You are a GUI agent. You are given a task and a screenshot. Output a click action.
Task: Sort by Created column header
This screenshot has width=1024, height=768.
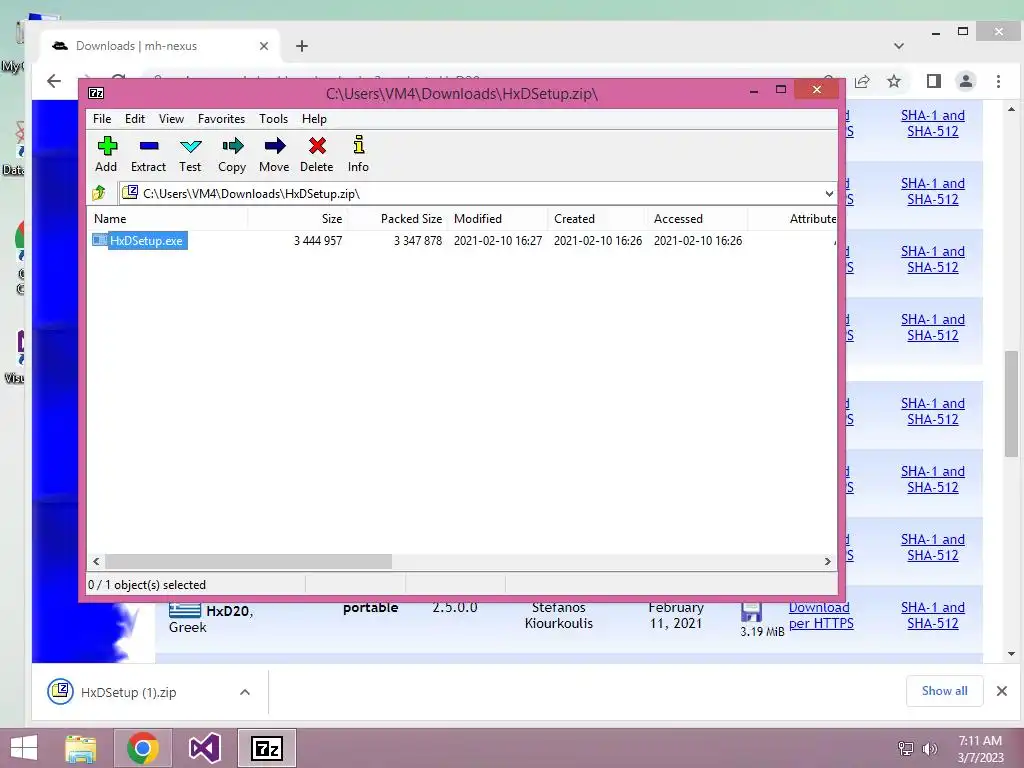click(x=598, y=219)
